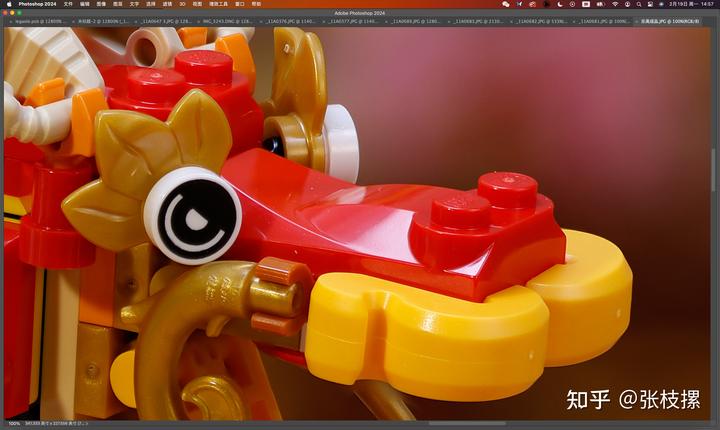This screenshot has width=720, height=430.
Task: Open the sound output menu bar icon
Action: (x=600, y=4)
